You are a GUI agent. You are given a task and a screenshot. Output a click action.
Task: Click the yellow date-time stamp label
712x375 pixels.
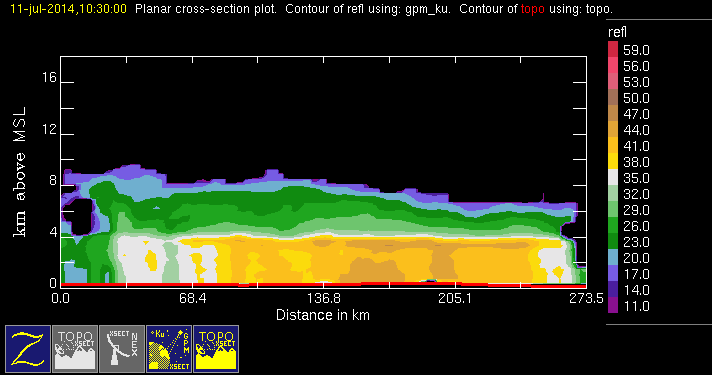coord(68,9)
